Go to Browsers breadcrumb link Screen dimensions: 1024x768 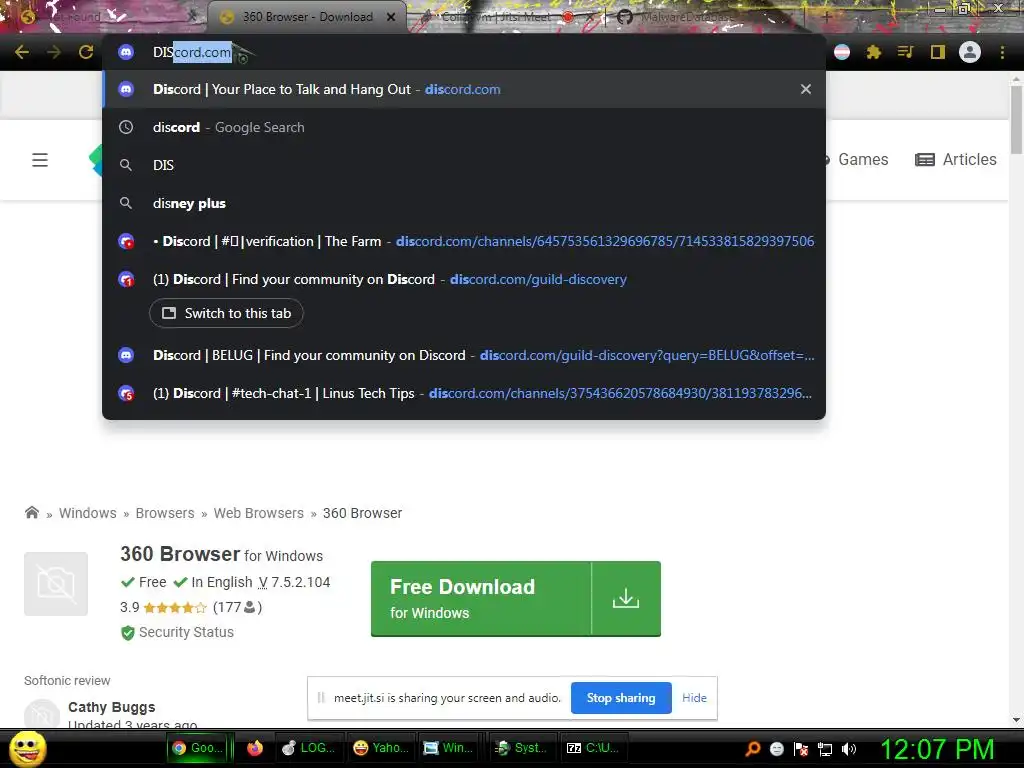tap(165, 513)
